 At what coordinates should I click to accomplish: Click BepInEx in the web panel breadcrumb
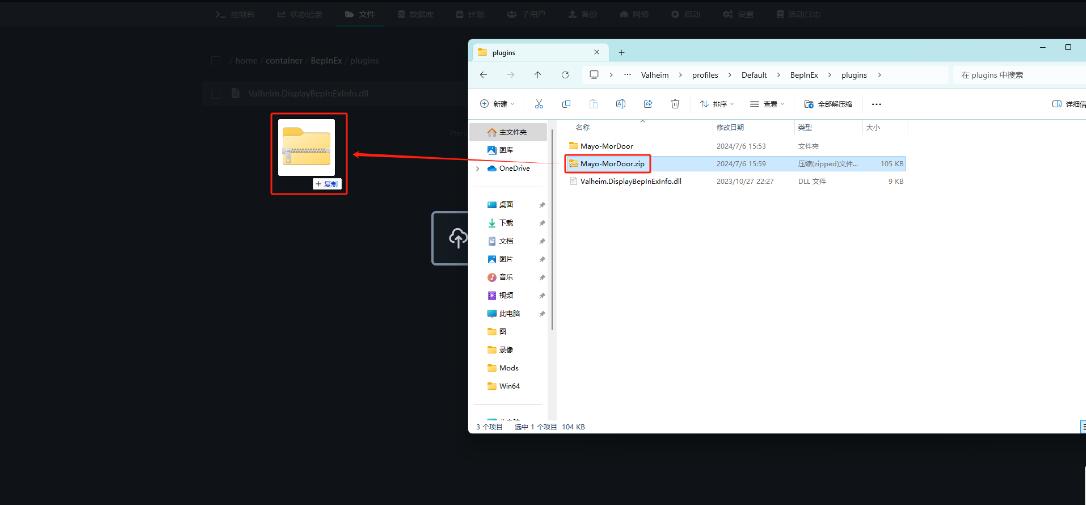(x=327, y=60)
